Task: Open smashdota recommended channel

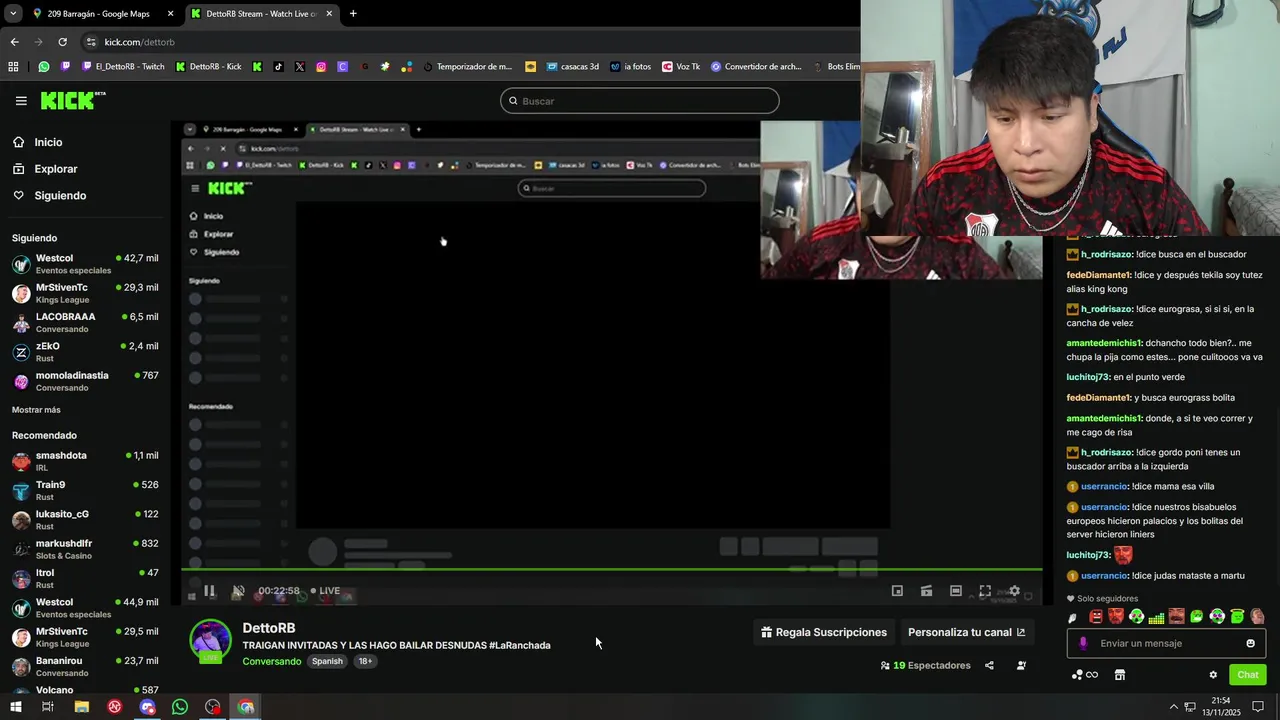Action: point(85,461)
